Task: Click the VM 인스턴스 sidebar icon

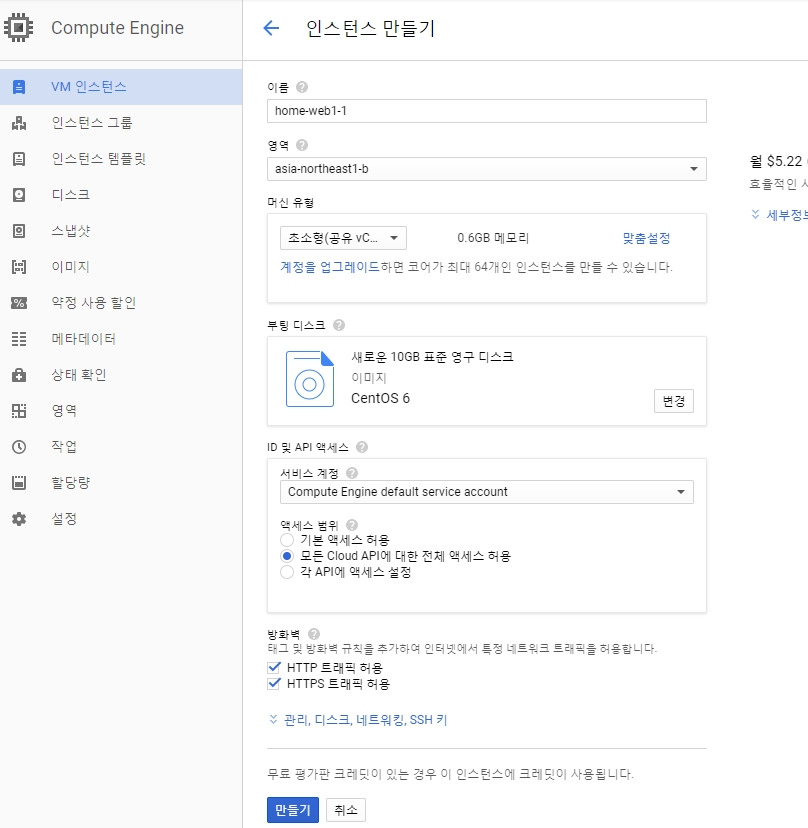Action: [19, 87]
